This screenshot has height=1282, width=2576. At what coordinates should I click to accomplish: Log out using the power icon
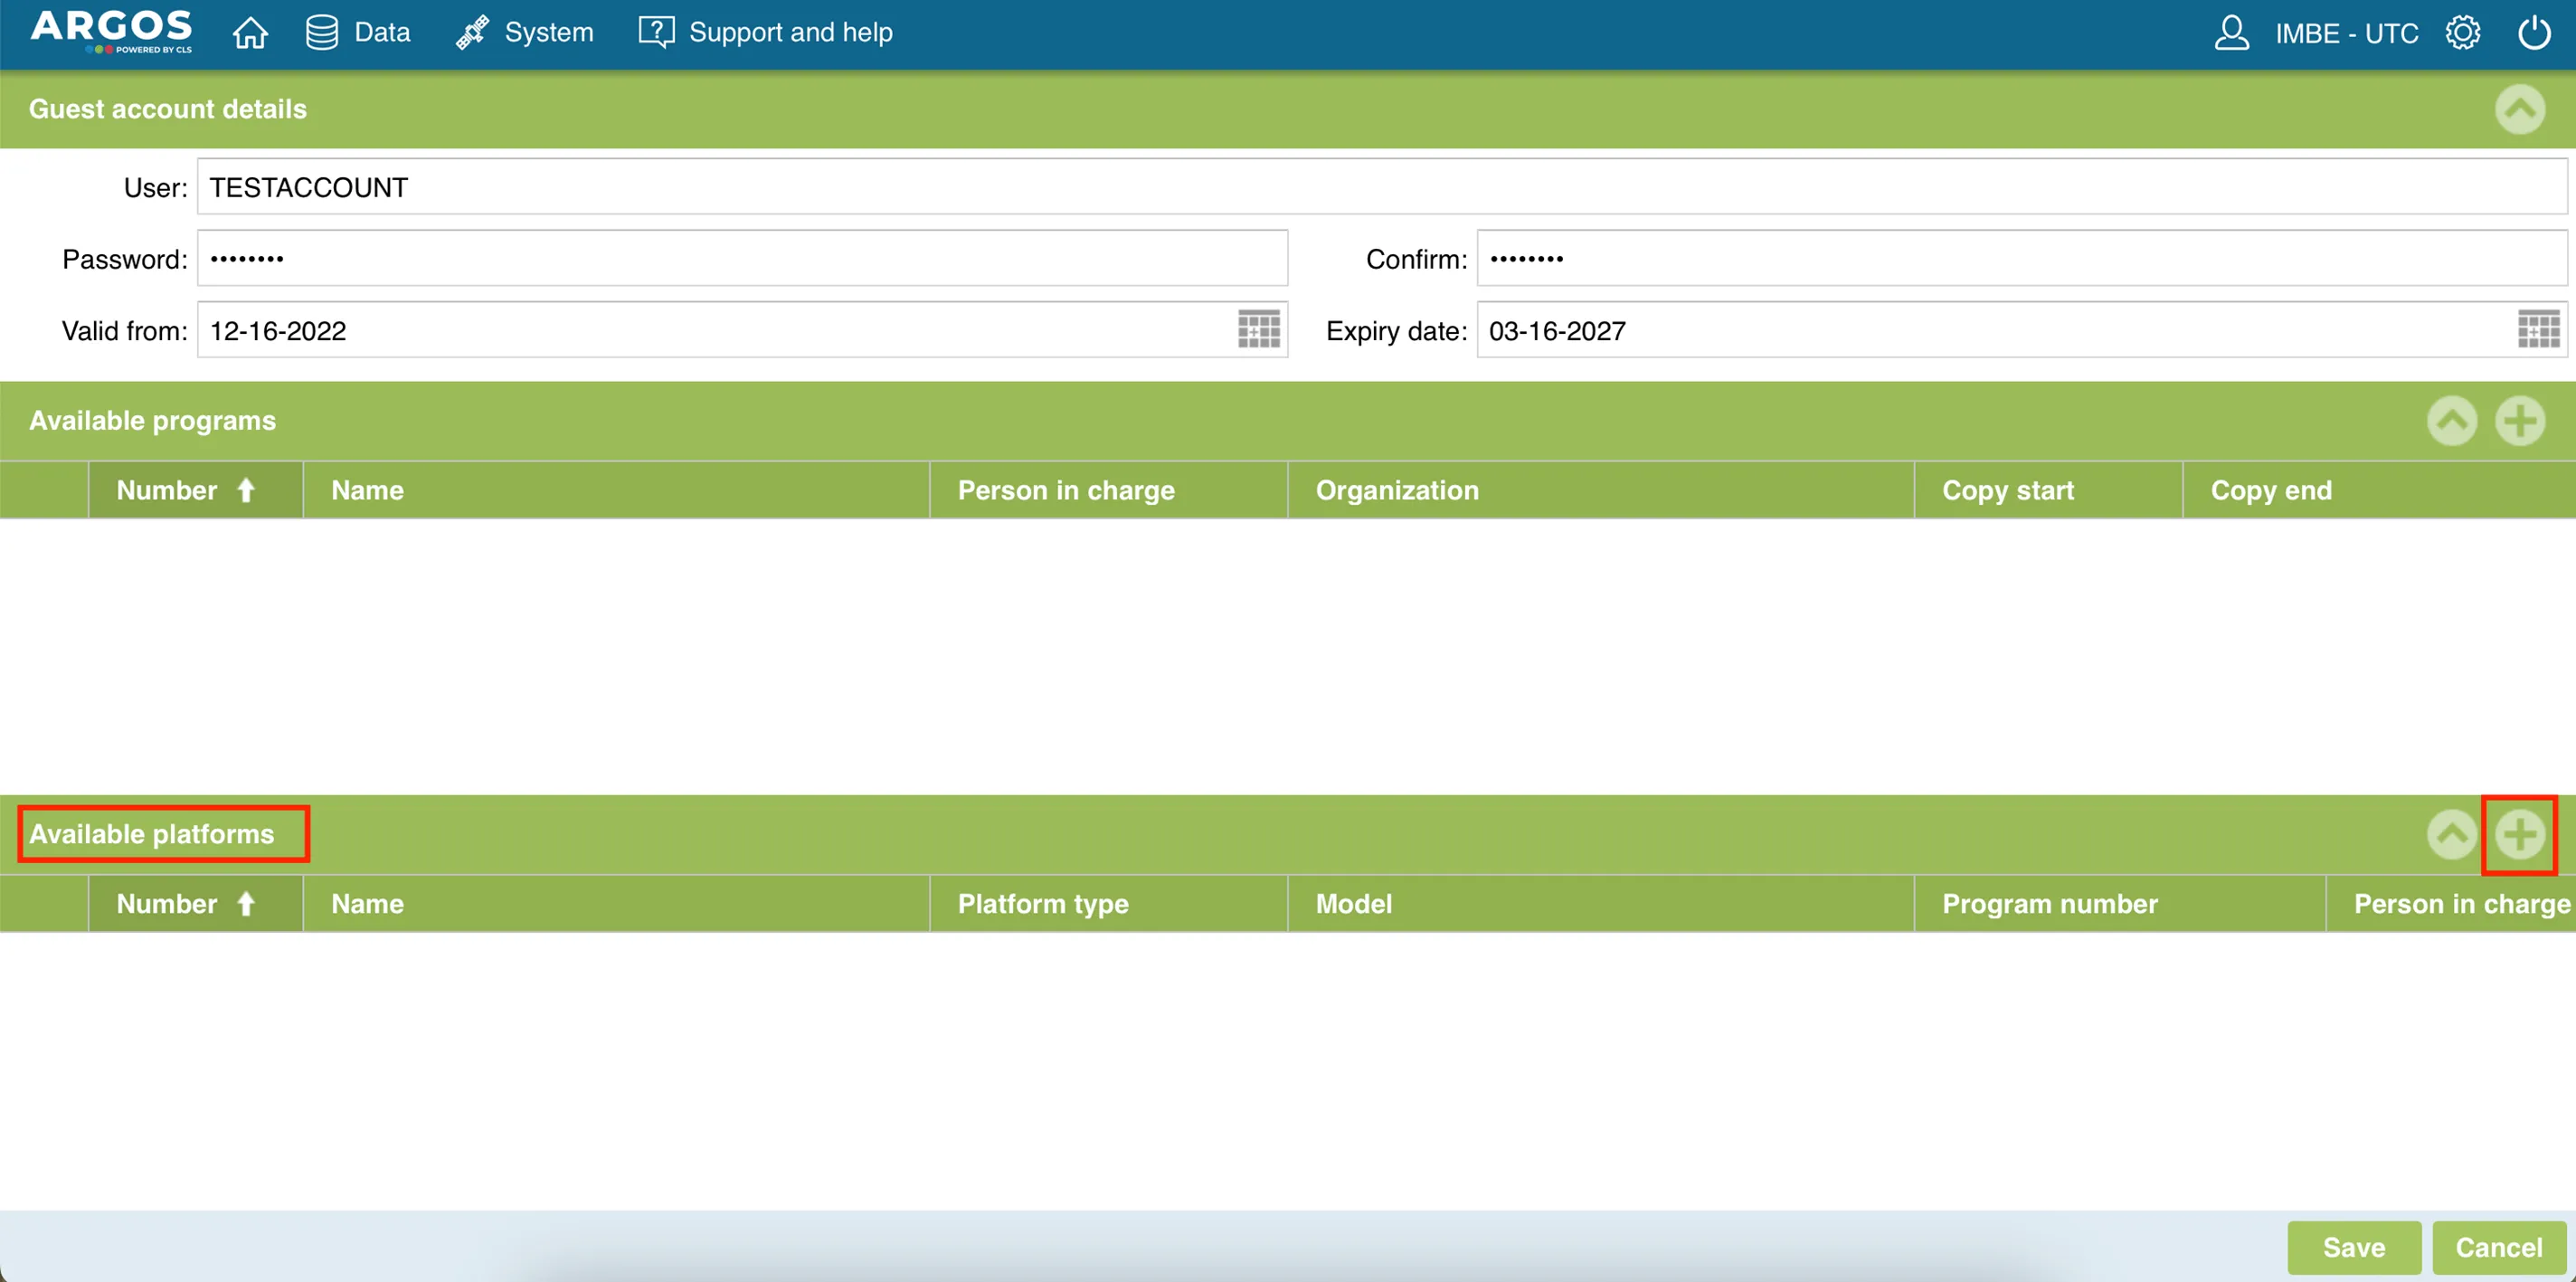pos(2533,33)
